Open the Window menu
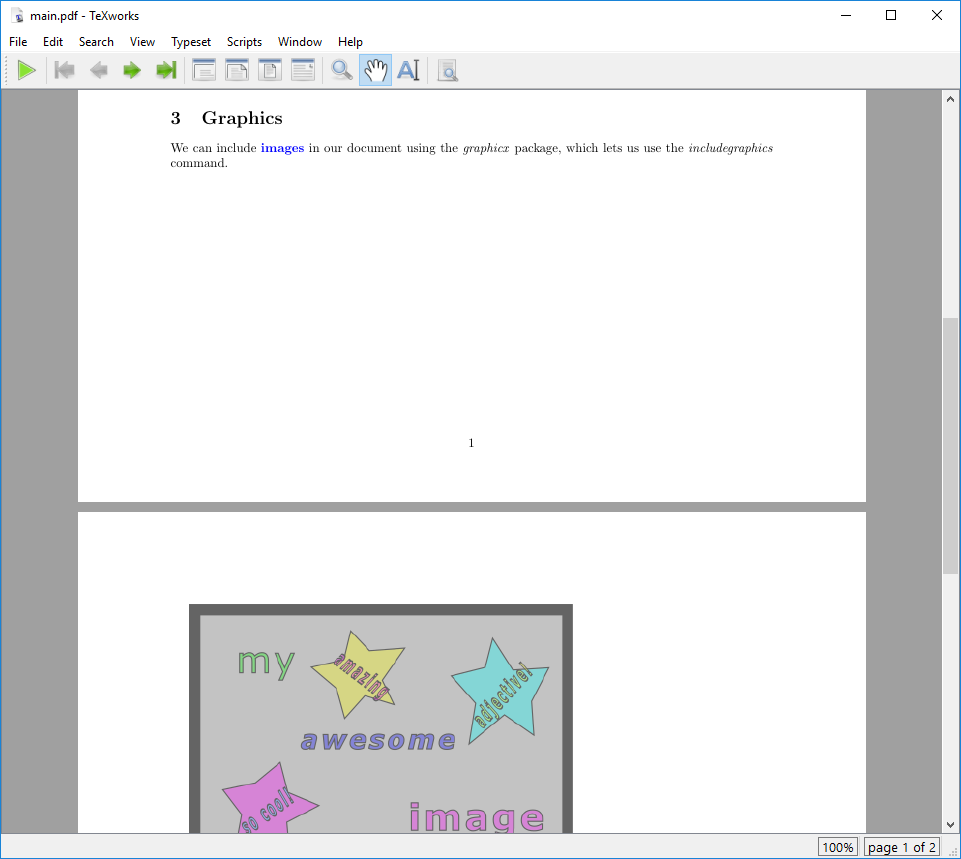 pos(299,41)
